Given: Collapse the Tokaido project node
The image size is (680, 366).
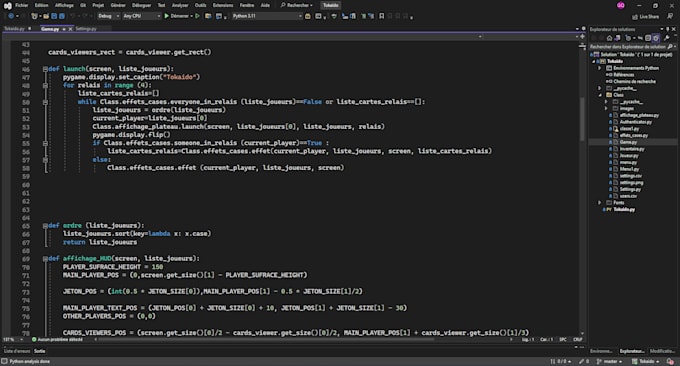Looking at the screenshot, I should pos(594,62).
